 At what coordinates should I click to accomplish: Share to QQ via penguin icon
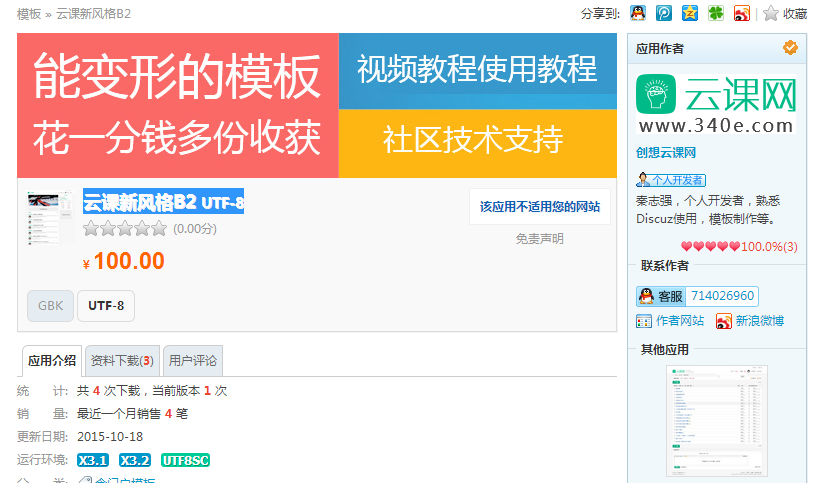click(638, 13)
